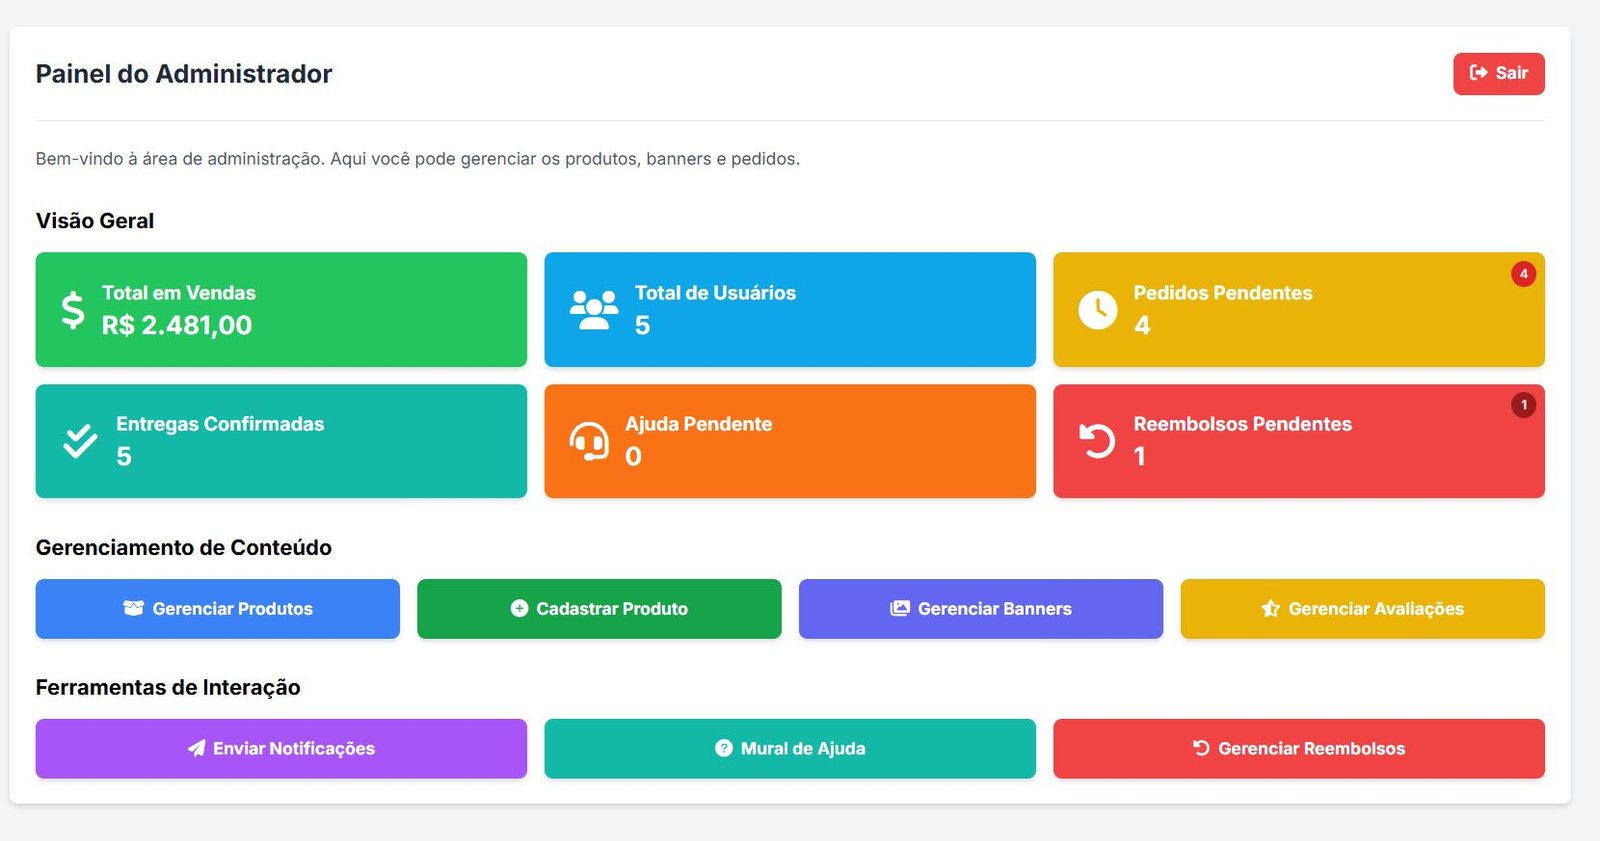Log out using the Sair button

click(x=1498, y=74)
